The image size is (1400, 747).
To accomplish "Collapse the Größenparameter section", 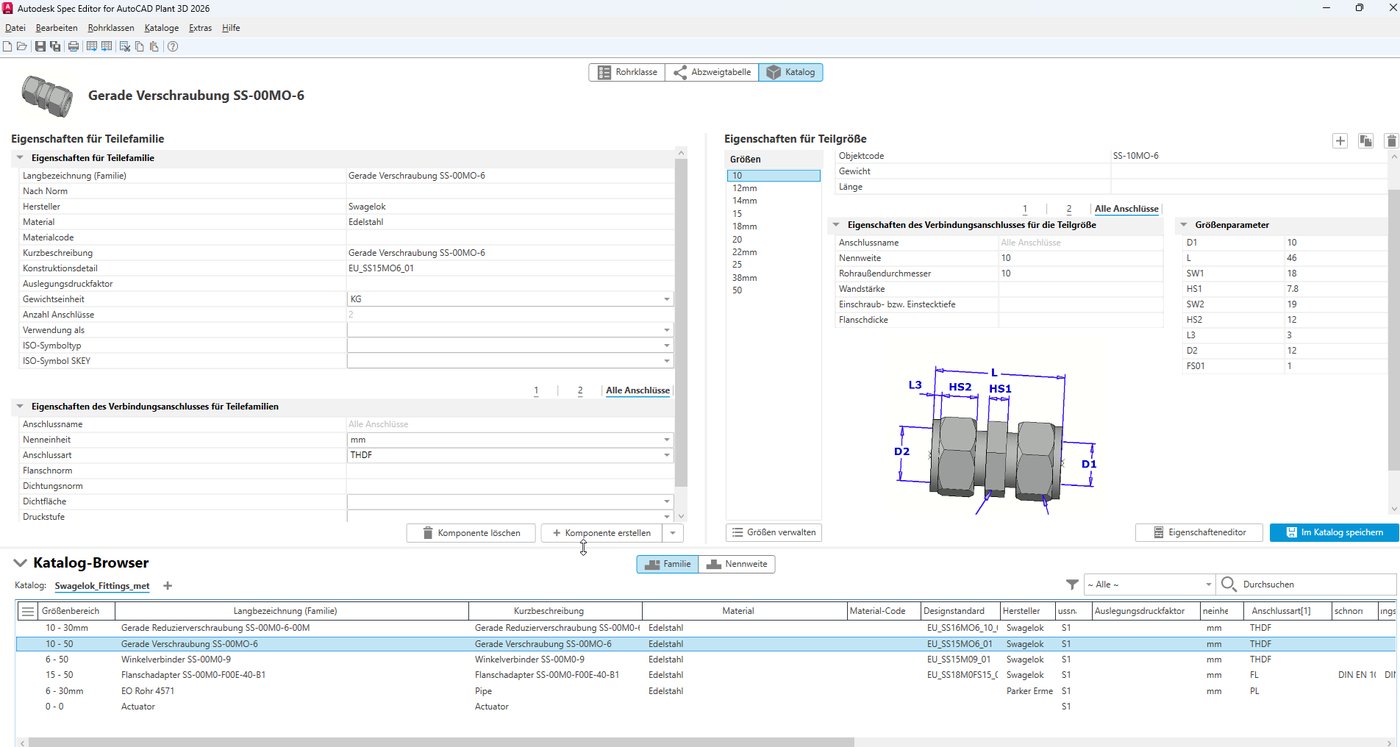I will click(1184, 225).
